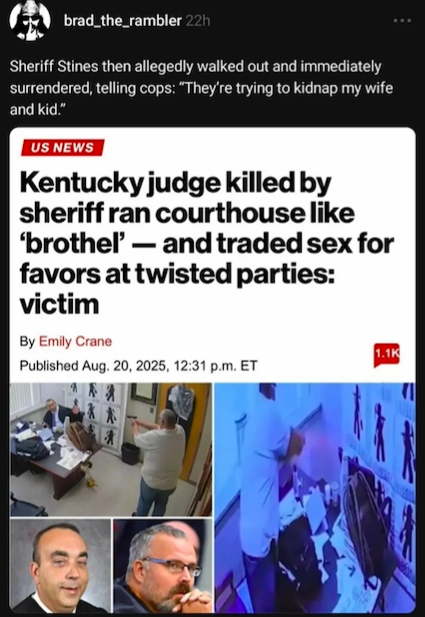Open the bearded man with glasses photo
425x617 pixels.
coord(163,566)
